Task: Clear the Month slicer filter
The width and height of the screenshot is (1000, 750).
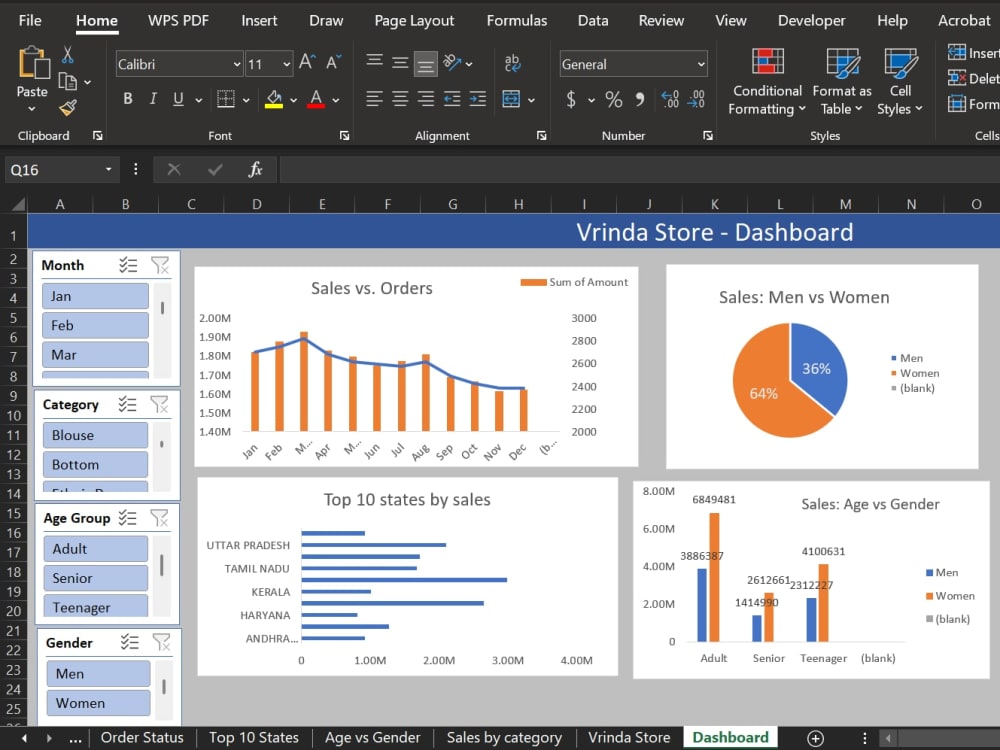Action: pos(160,265)
